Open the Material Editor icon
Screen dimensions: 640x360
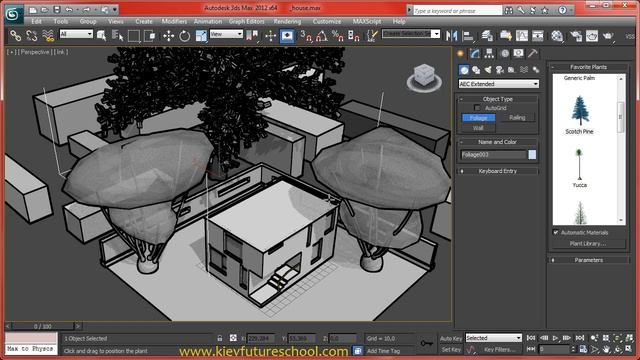[x=557, y=36]
